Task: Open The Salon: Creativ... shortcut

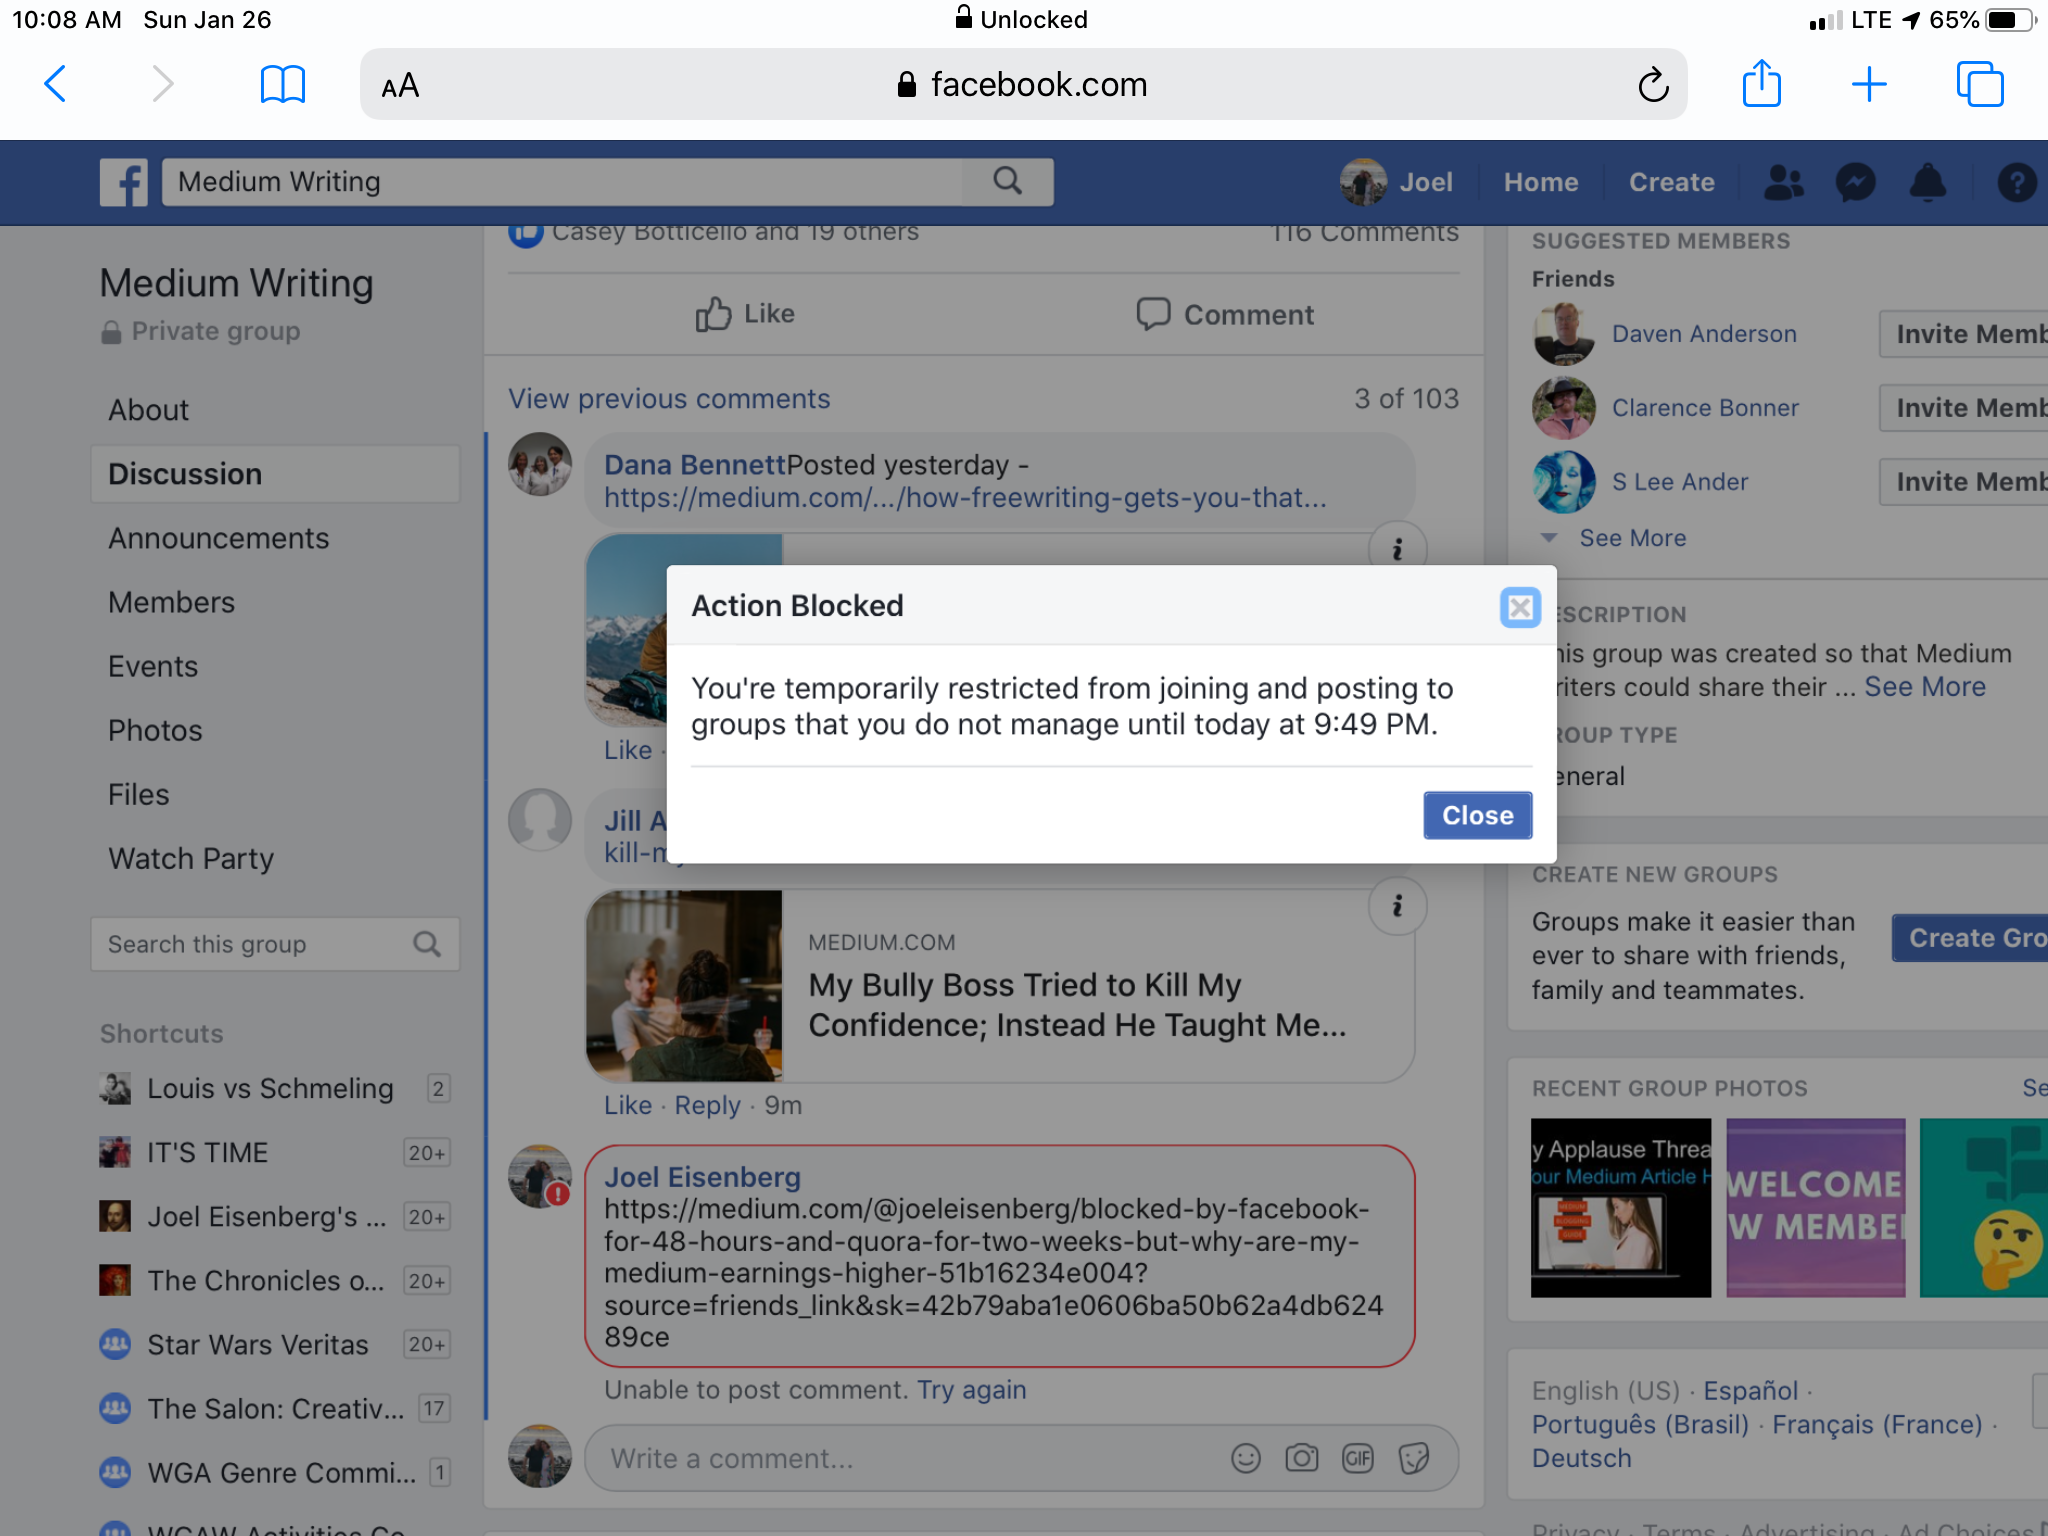Action: [274, 1408]
